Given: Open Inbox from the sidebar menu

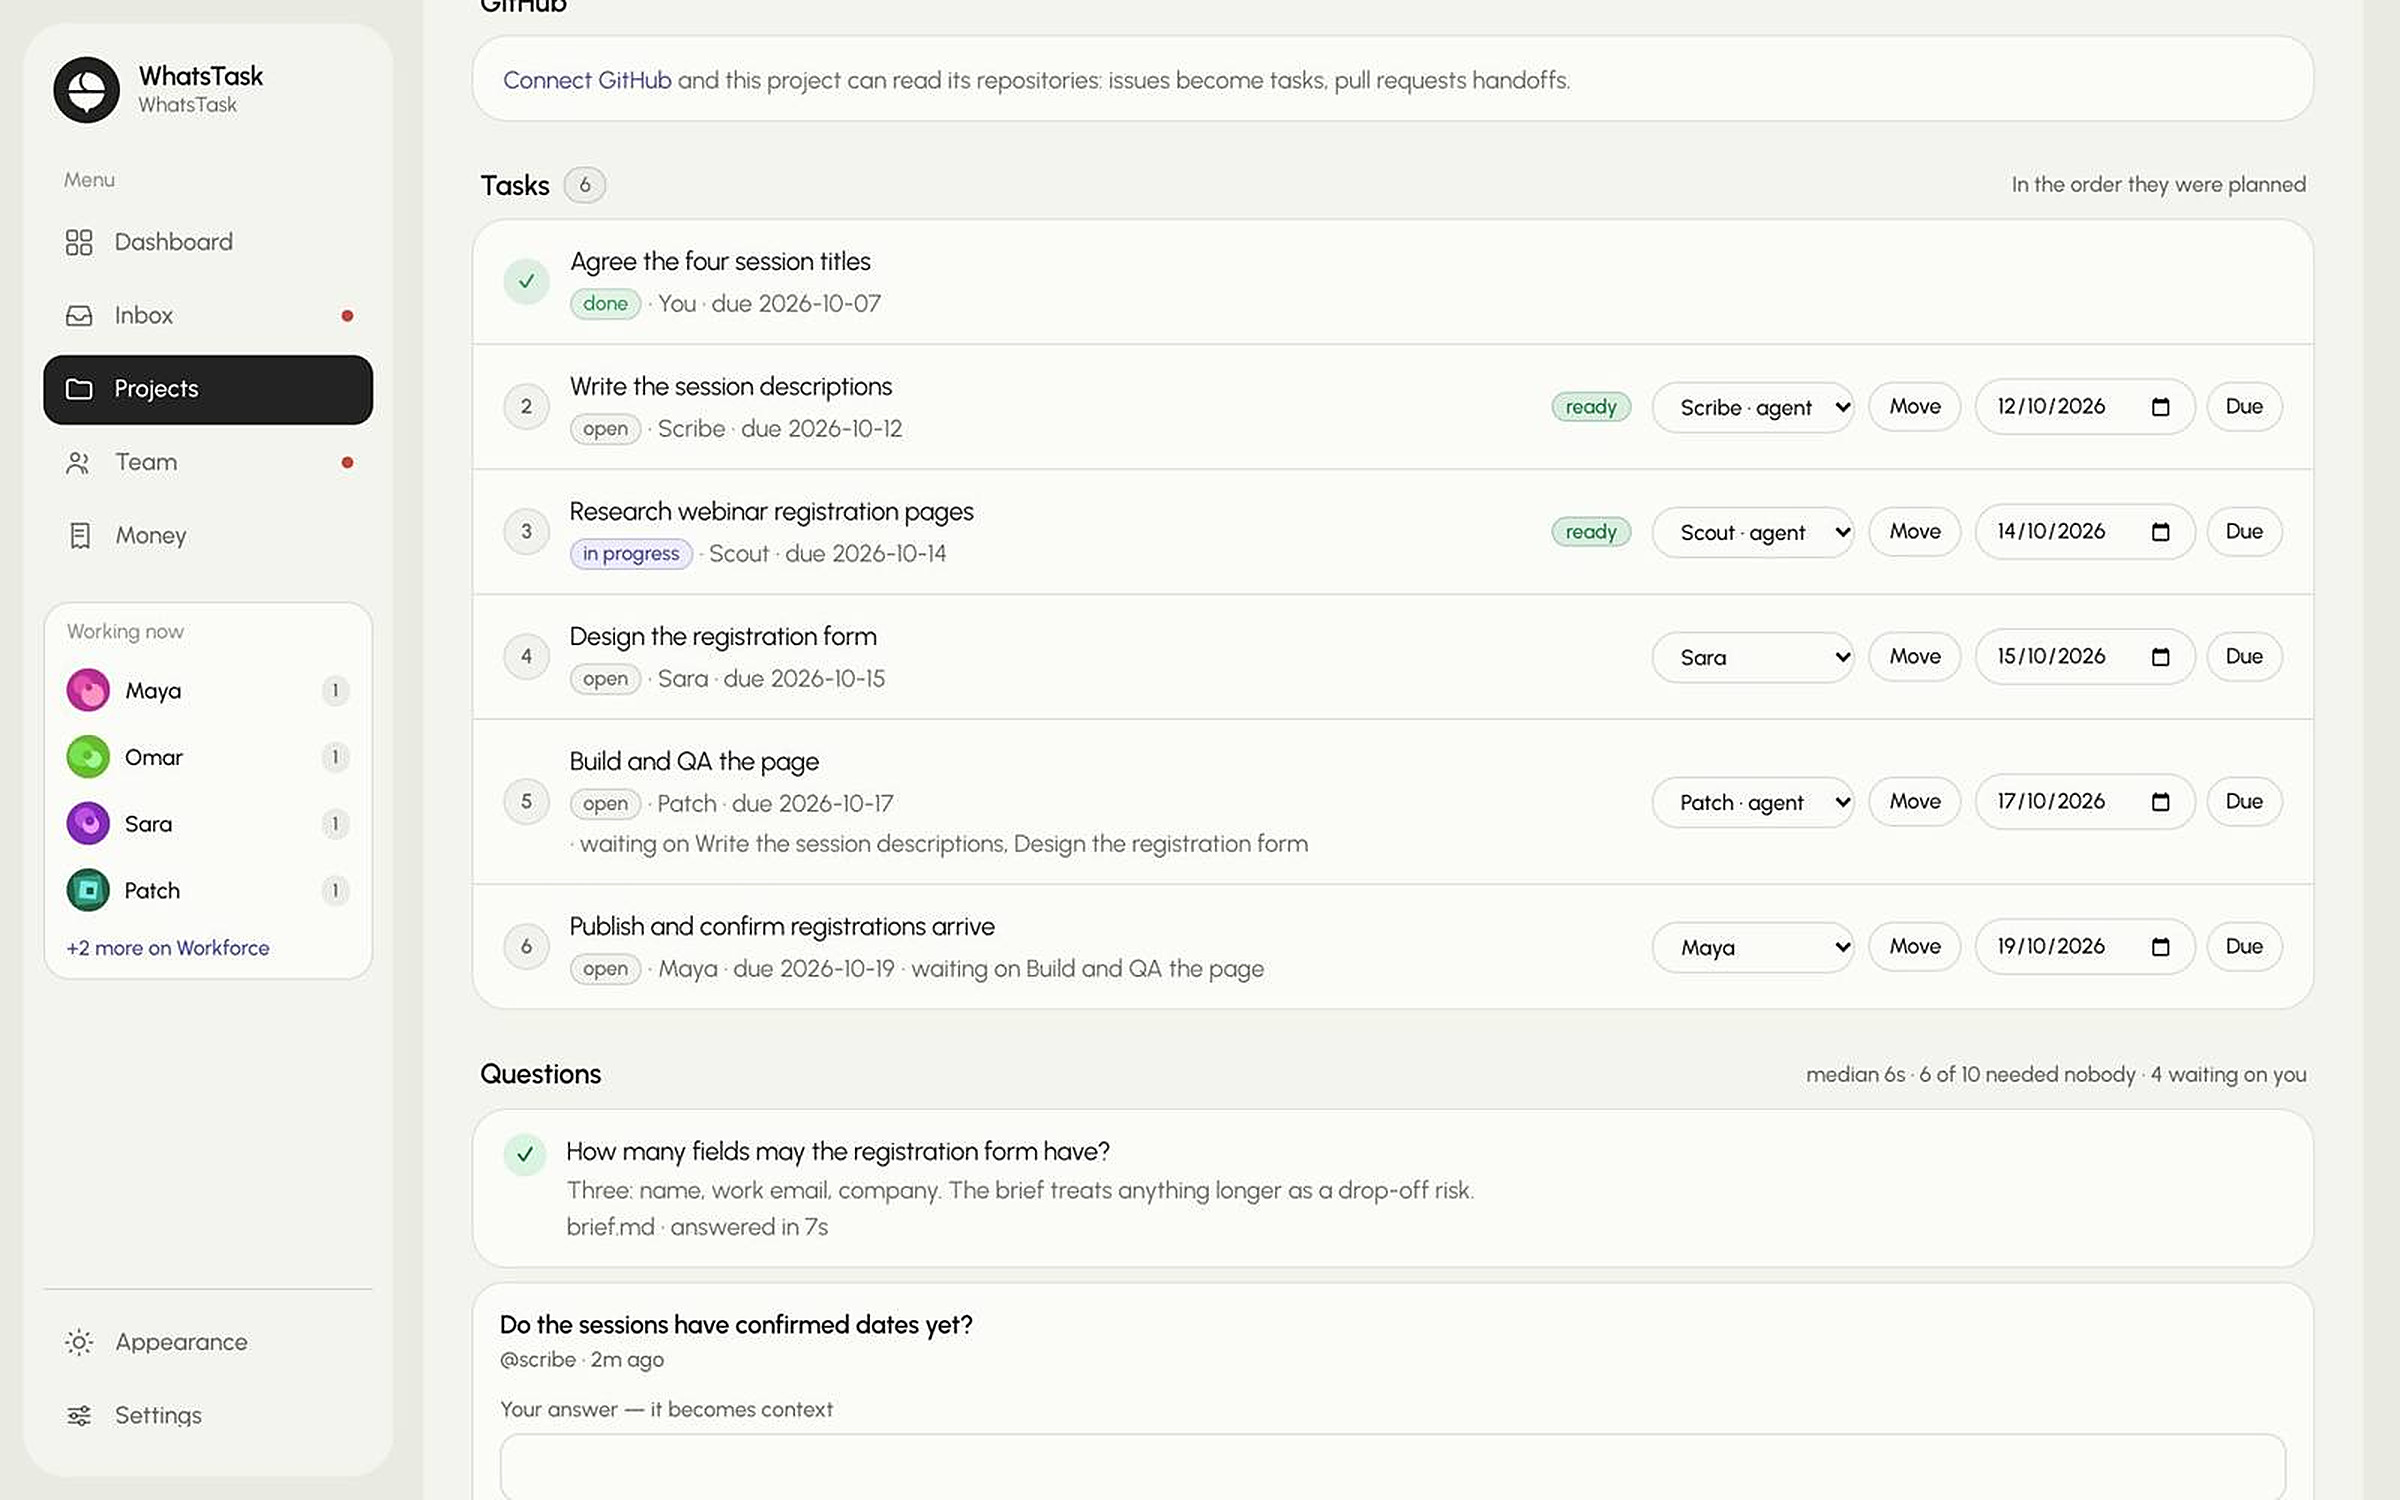Looking at the screenshot, I should 208,315.
